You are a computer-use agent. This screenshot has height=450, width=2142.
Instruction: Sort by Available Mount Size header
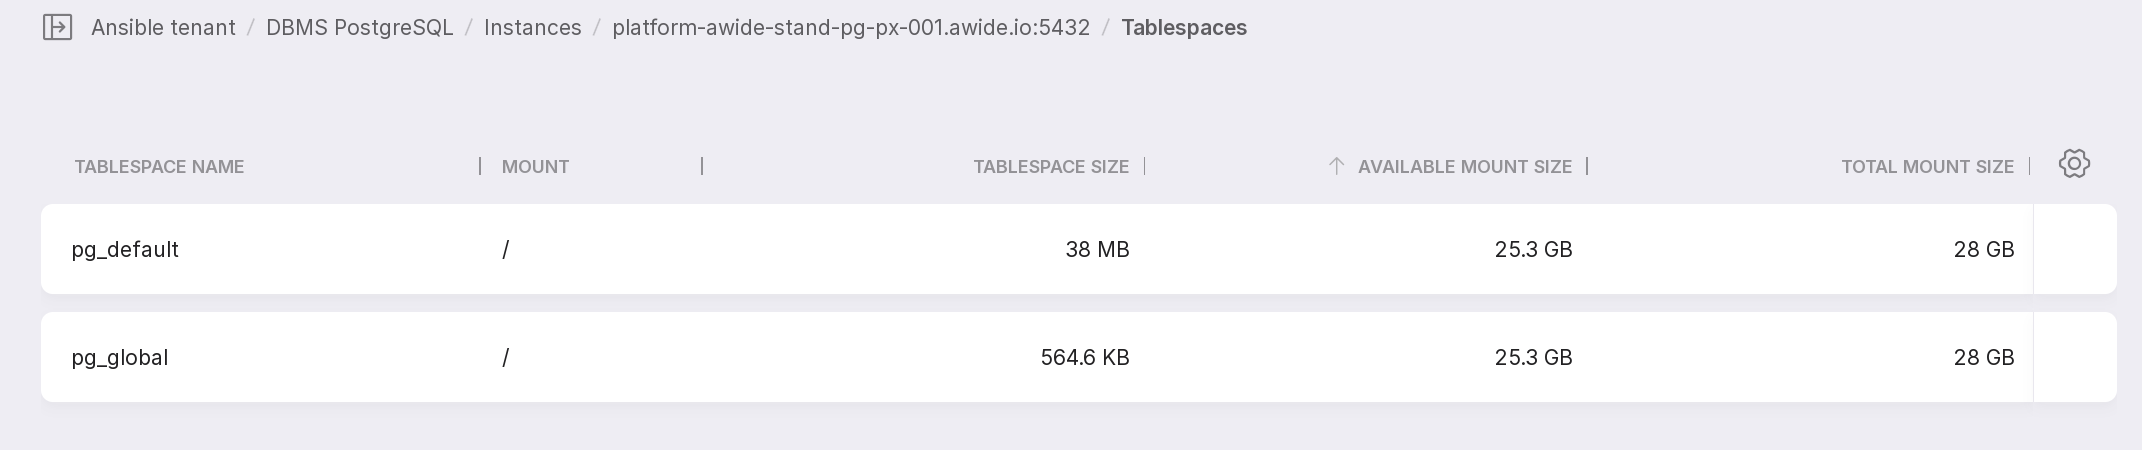click(x=1464, y=167)
